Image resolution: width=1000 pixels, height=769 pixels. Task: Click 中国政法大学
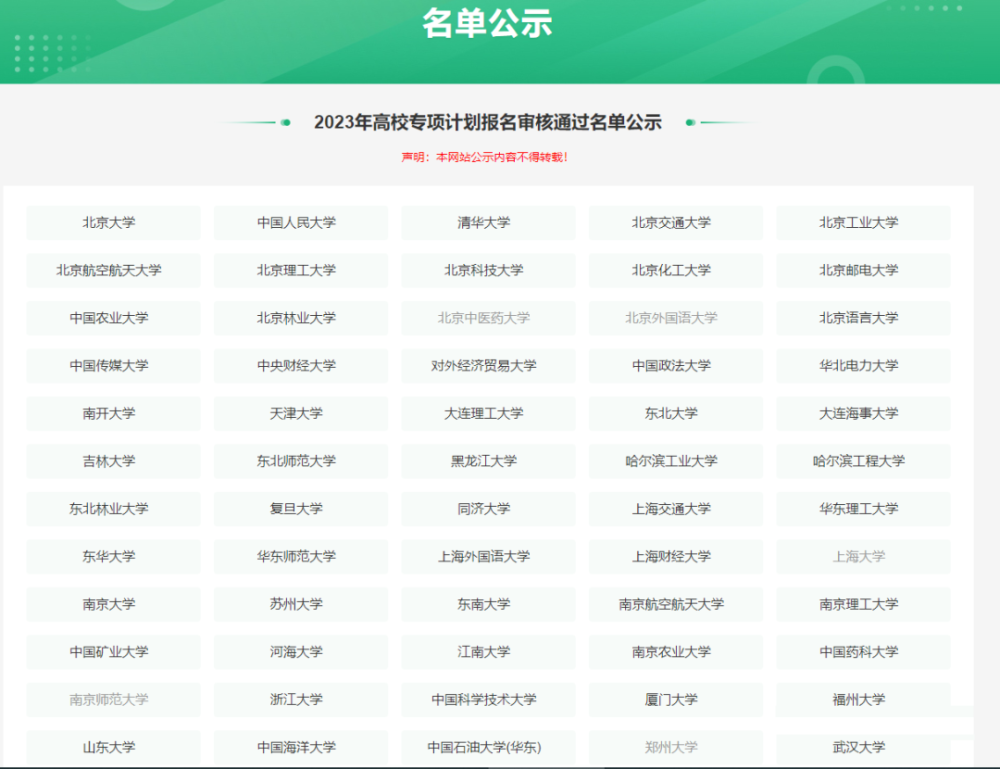[676, 366]
